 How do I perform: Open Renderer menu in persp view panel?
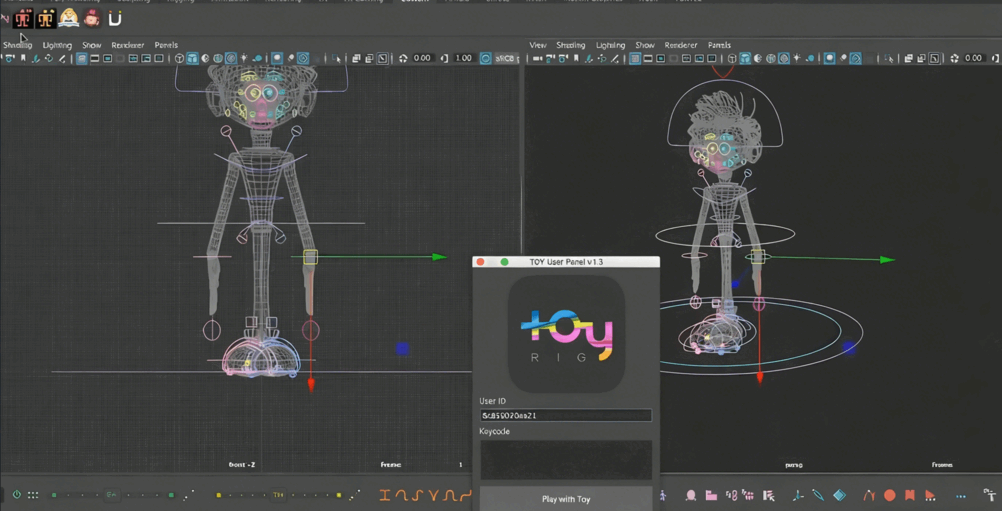pos(681,45)
